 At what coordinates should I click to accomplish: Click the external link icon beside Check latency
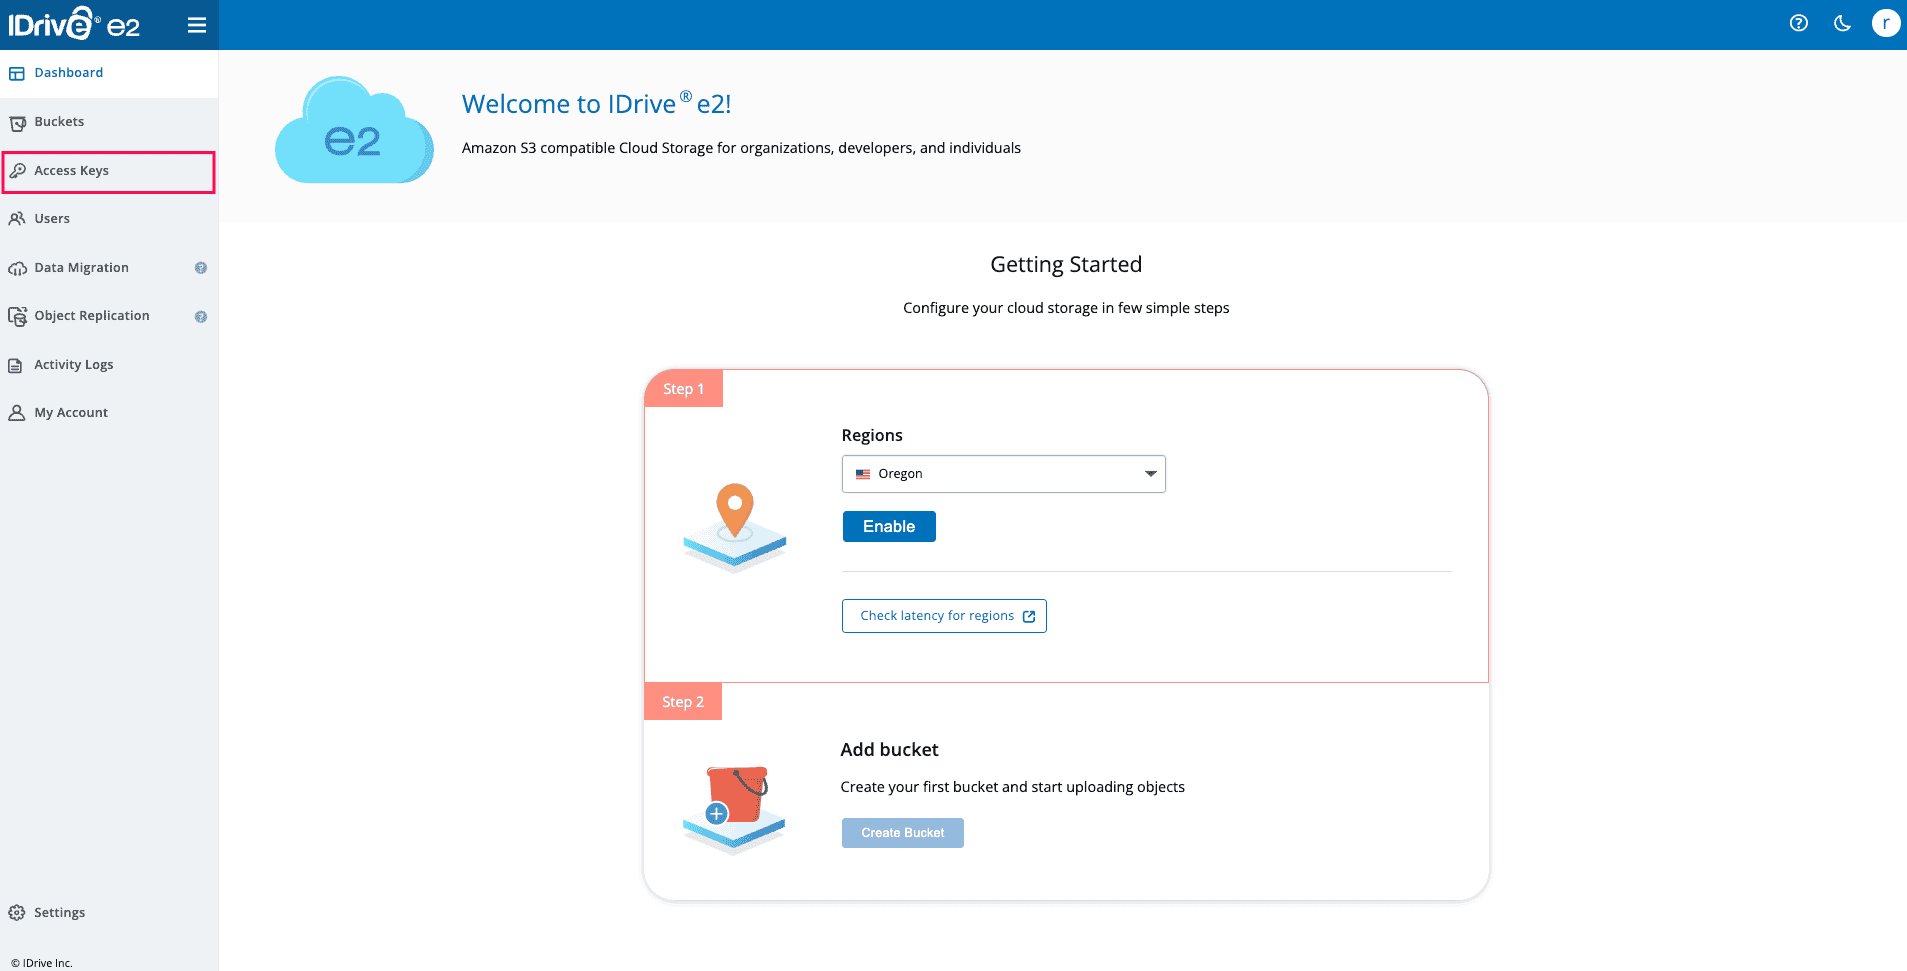tap(1029, 616)
